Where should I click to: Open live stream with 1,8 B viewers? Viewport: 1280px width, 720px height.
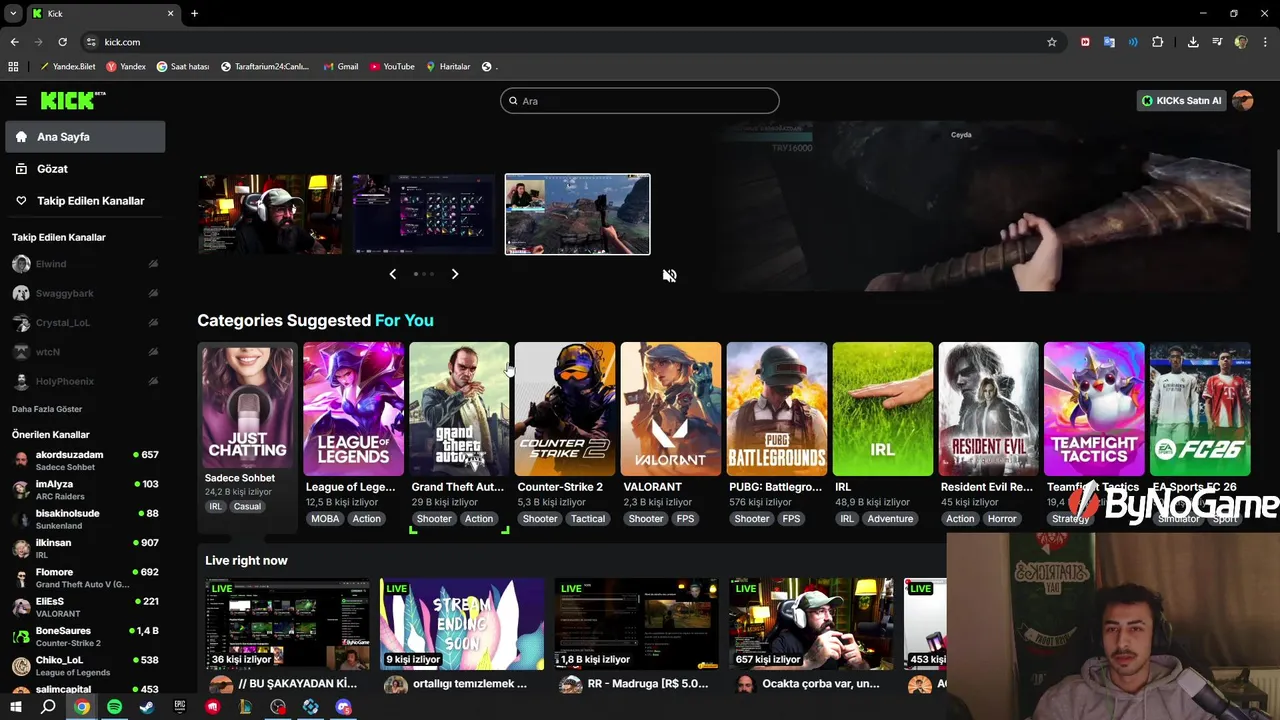point(636,624)
